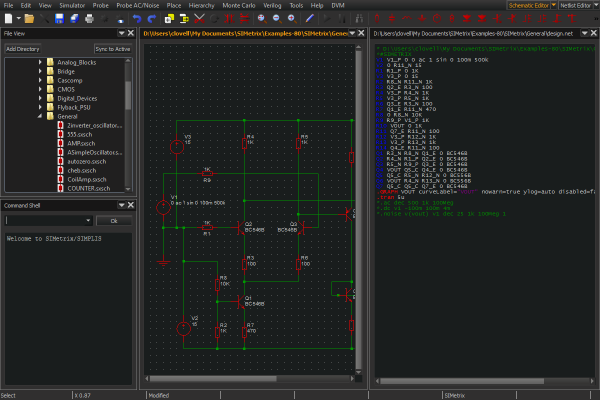The image size is (600, 400).
Task: Open the dropdown arrow beside the New icon
Action: pos(18,18)
